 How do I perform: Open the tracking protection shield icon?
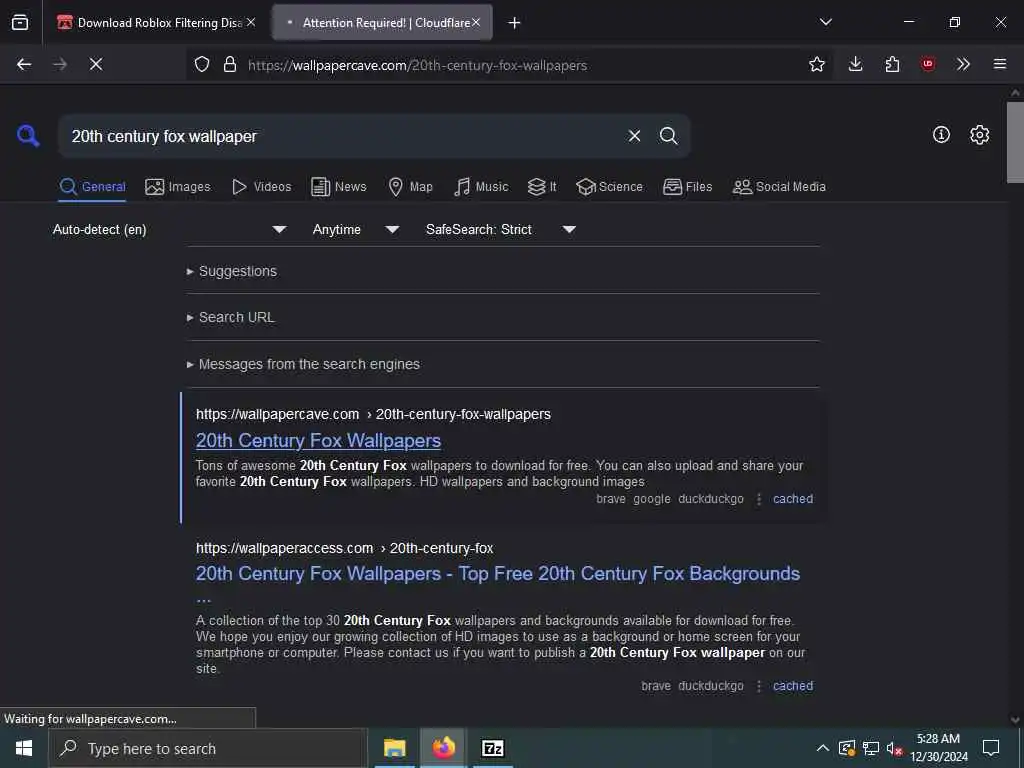202,64
